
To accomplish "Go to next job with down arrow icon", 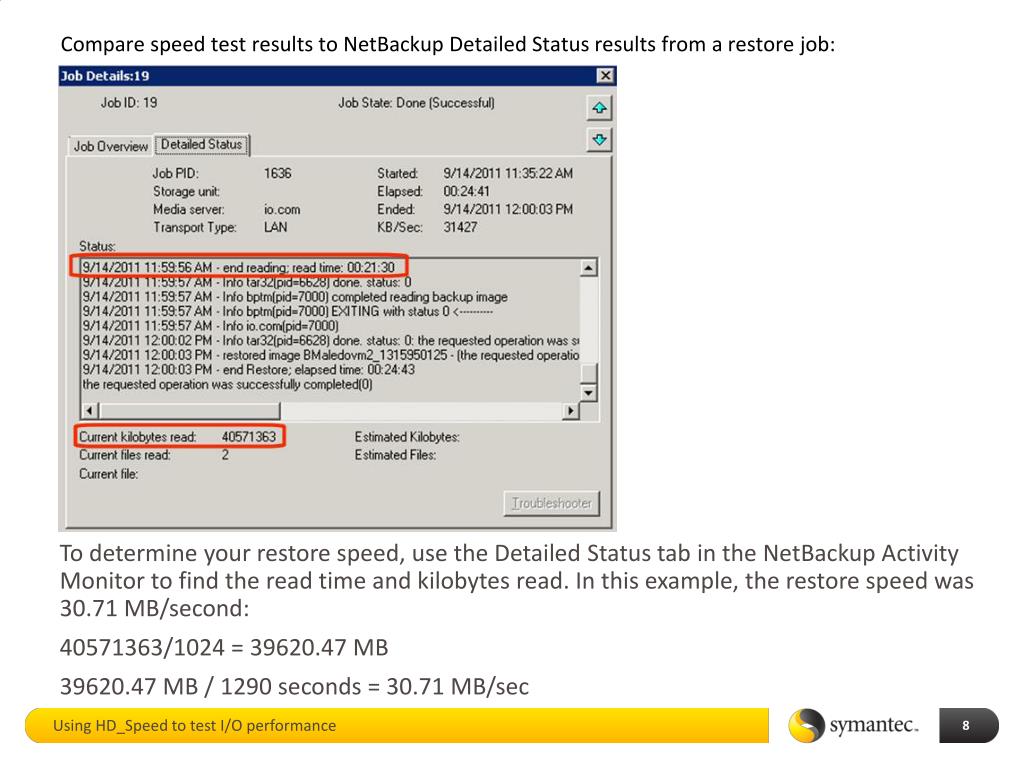I will pyautogui.click(x=599, y=139).
